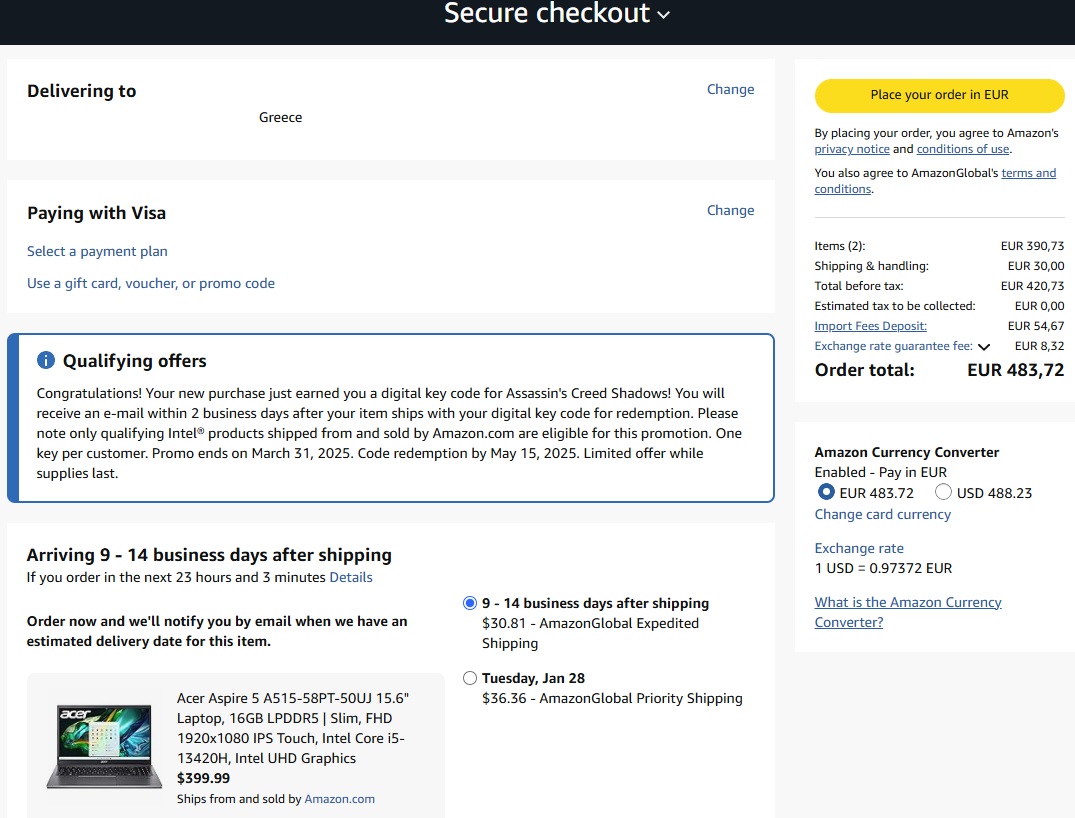Click the Paying with Visa heading
Viewport: 1075px width, 818px height.
(x=97, y=213)
